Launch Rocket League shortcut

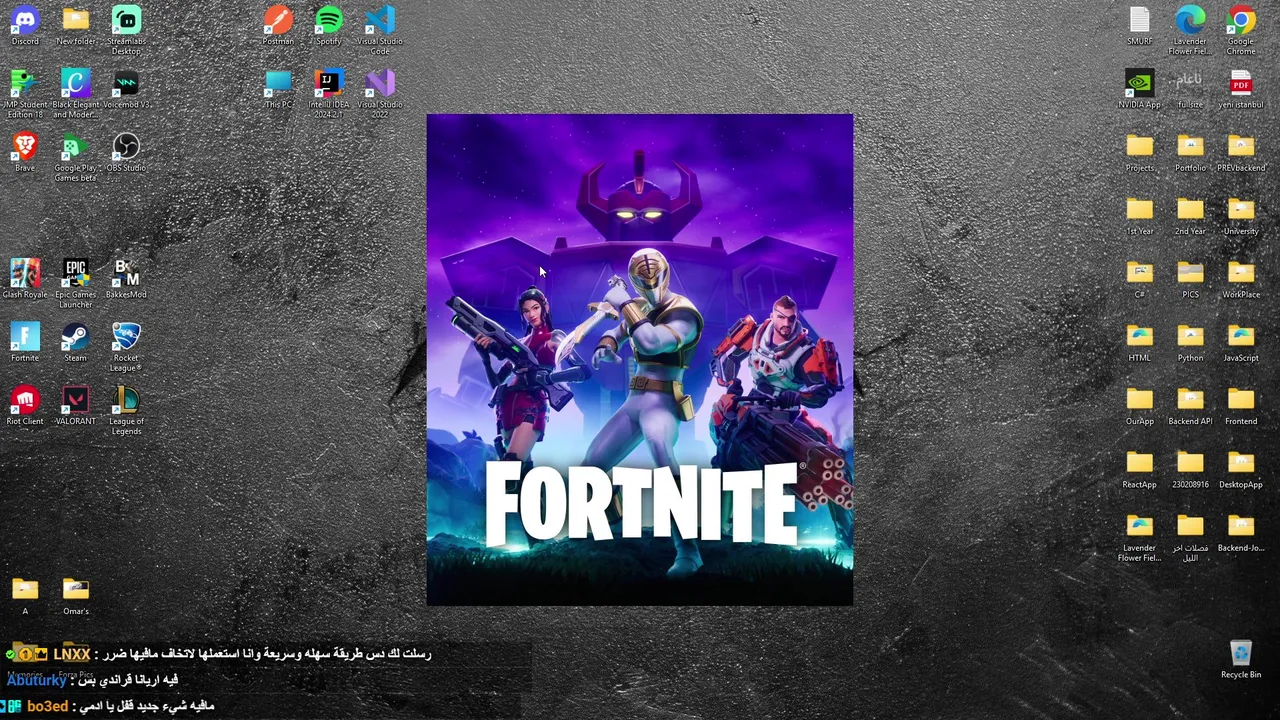pyautogui.click(x=126, y=347)
